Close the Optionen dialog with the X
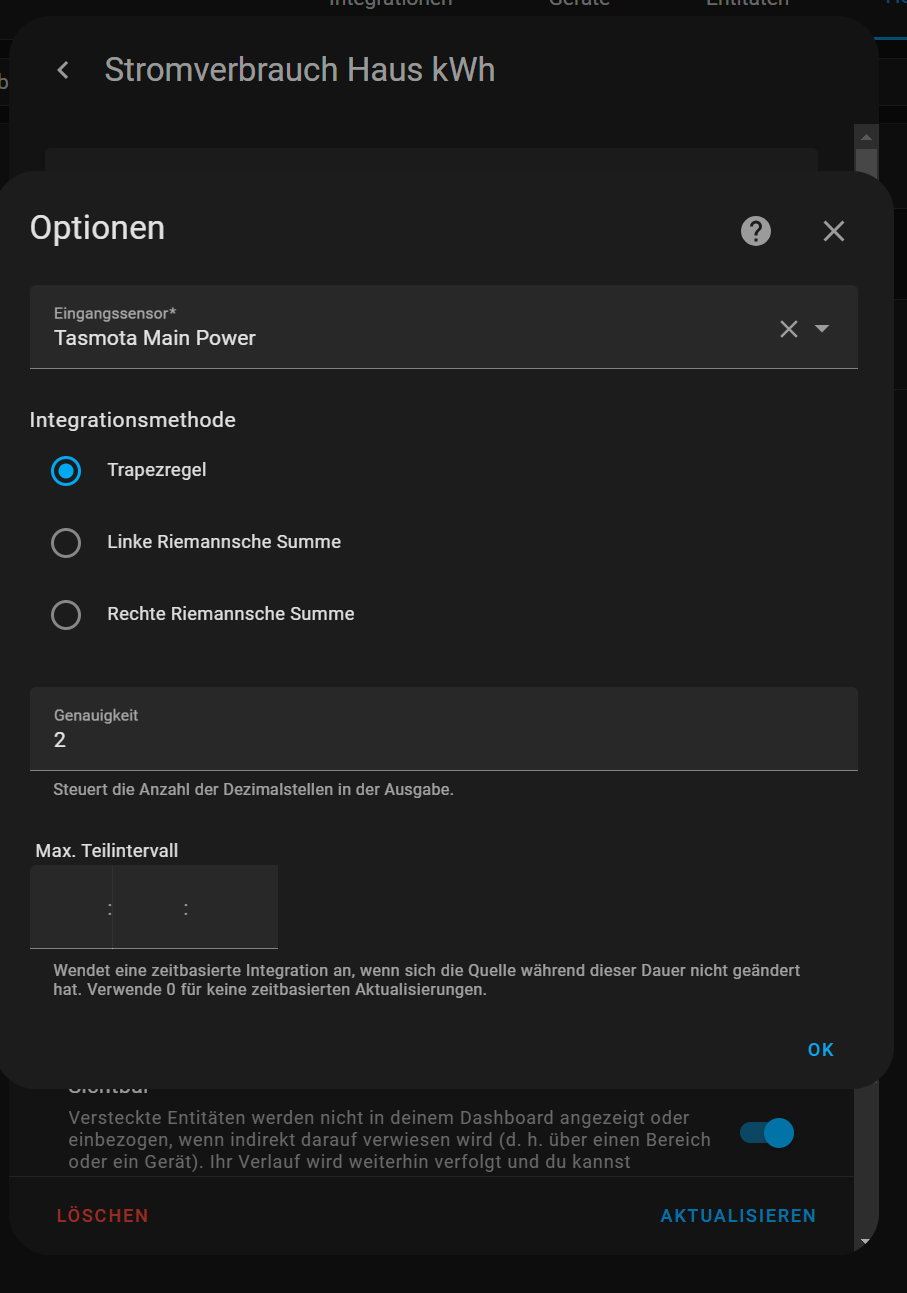 (833, 231)
